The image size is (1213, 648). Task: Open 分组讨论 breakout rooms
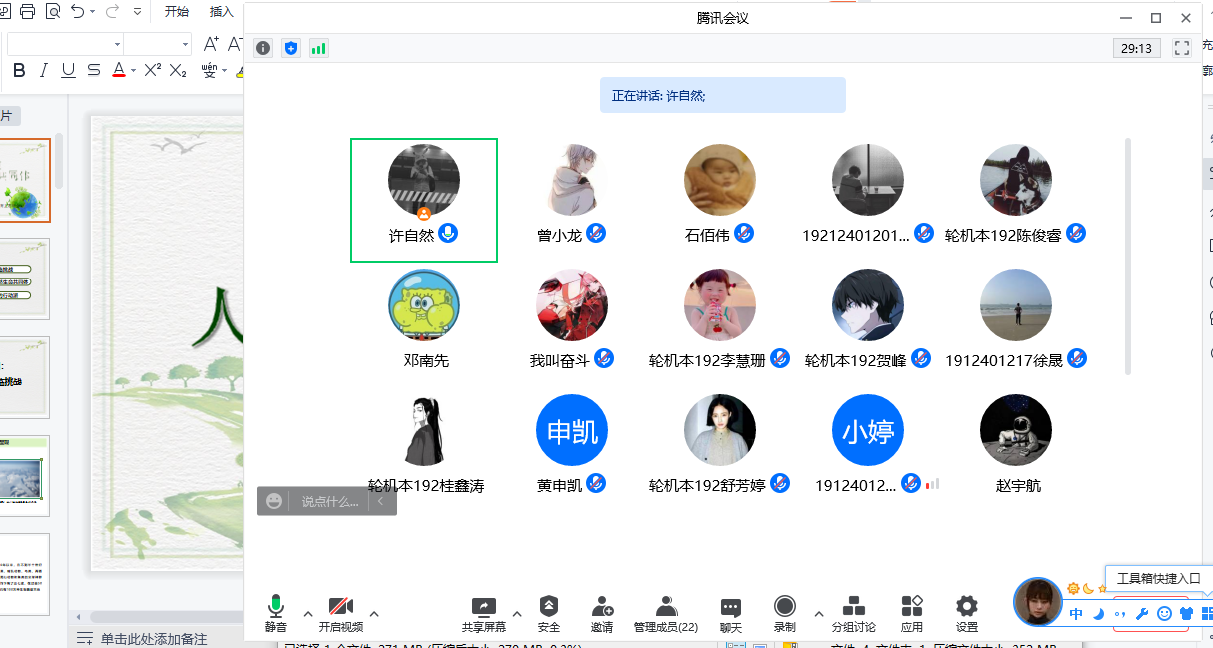(854, 612)
